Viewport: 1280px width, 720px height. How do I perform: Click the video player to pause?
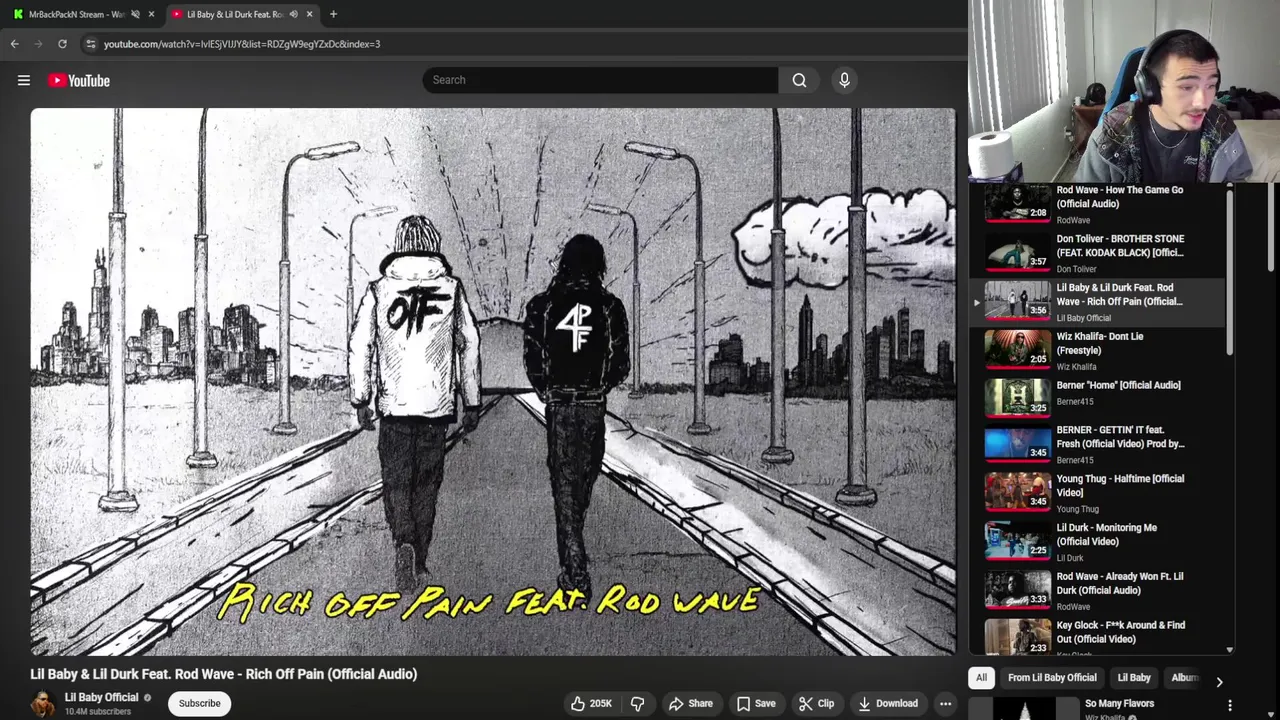click(x=492, y=381)
